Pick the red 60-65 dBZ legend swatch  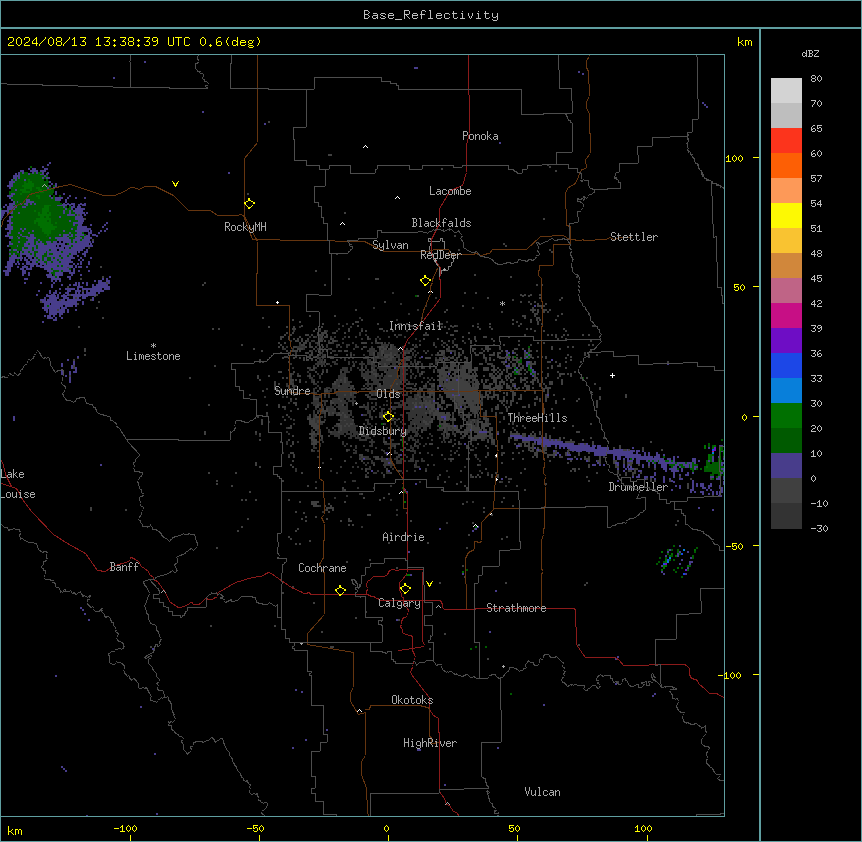(x=786, y=141)
